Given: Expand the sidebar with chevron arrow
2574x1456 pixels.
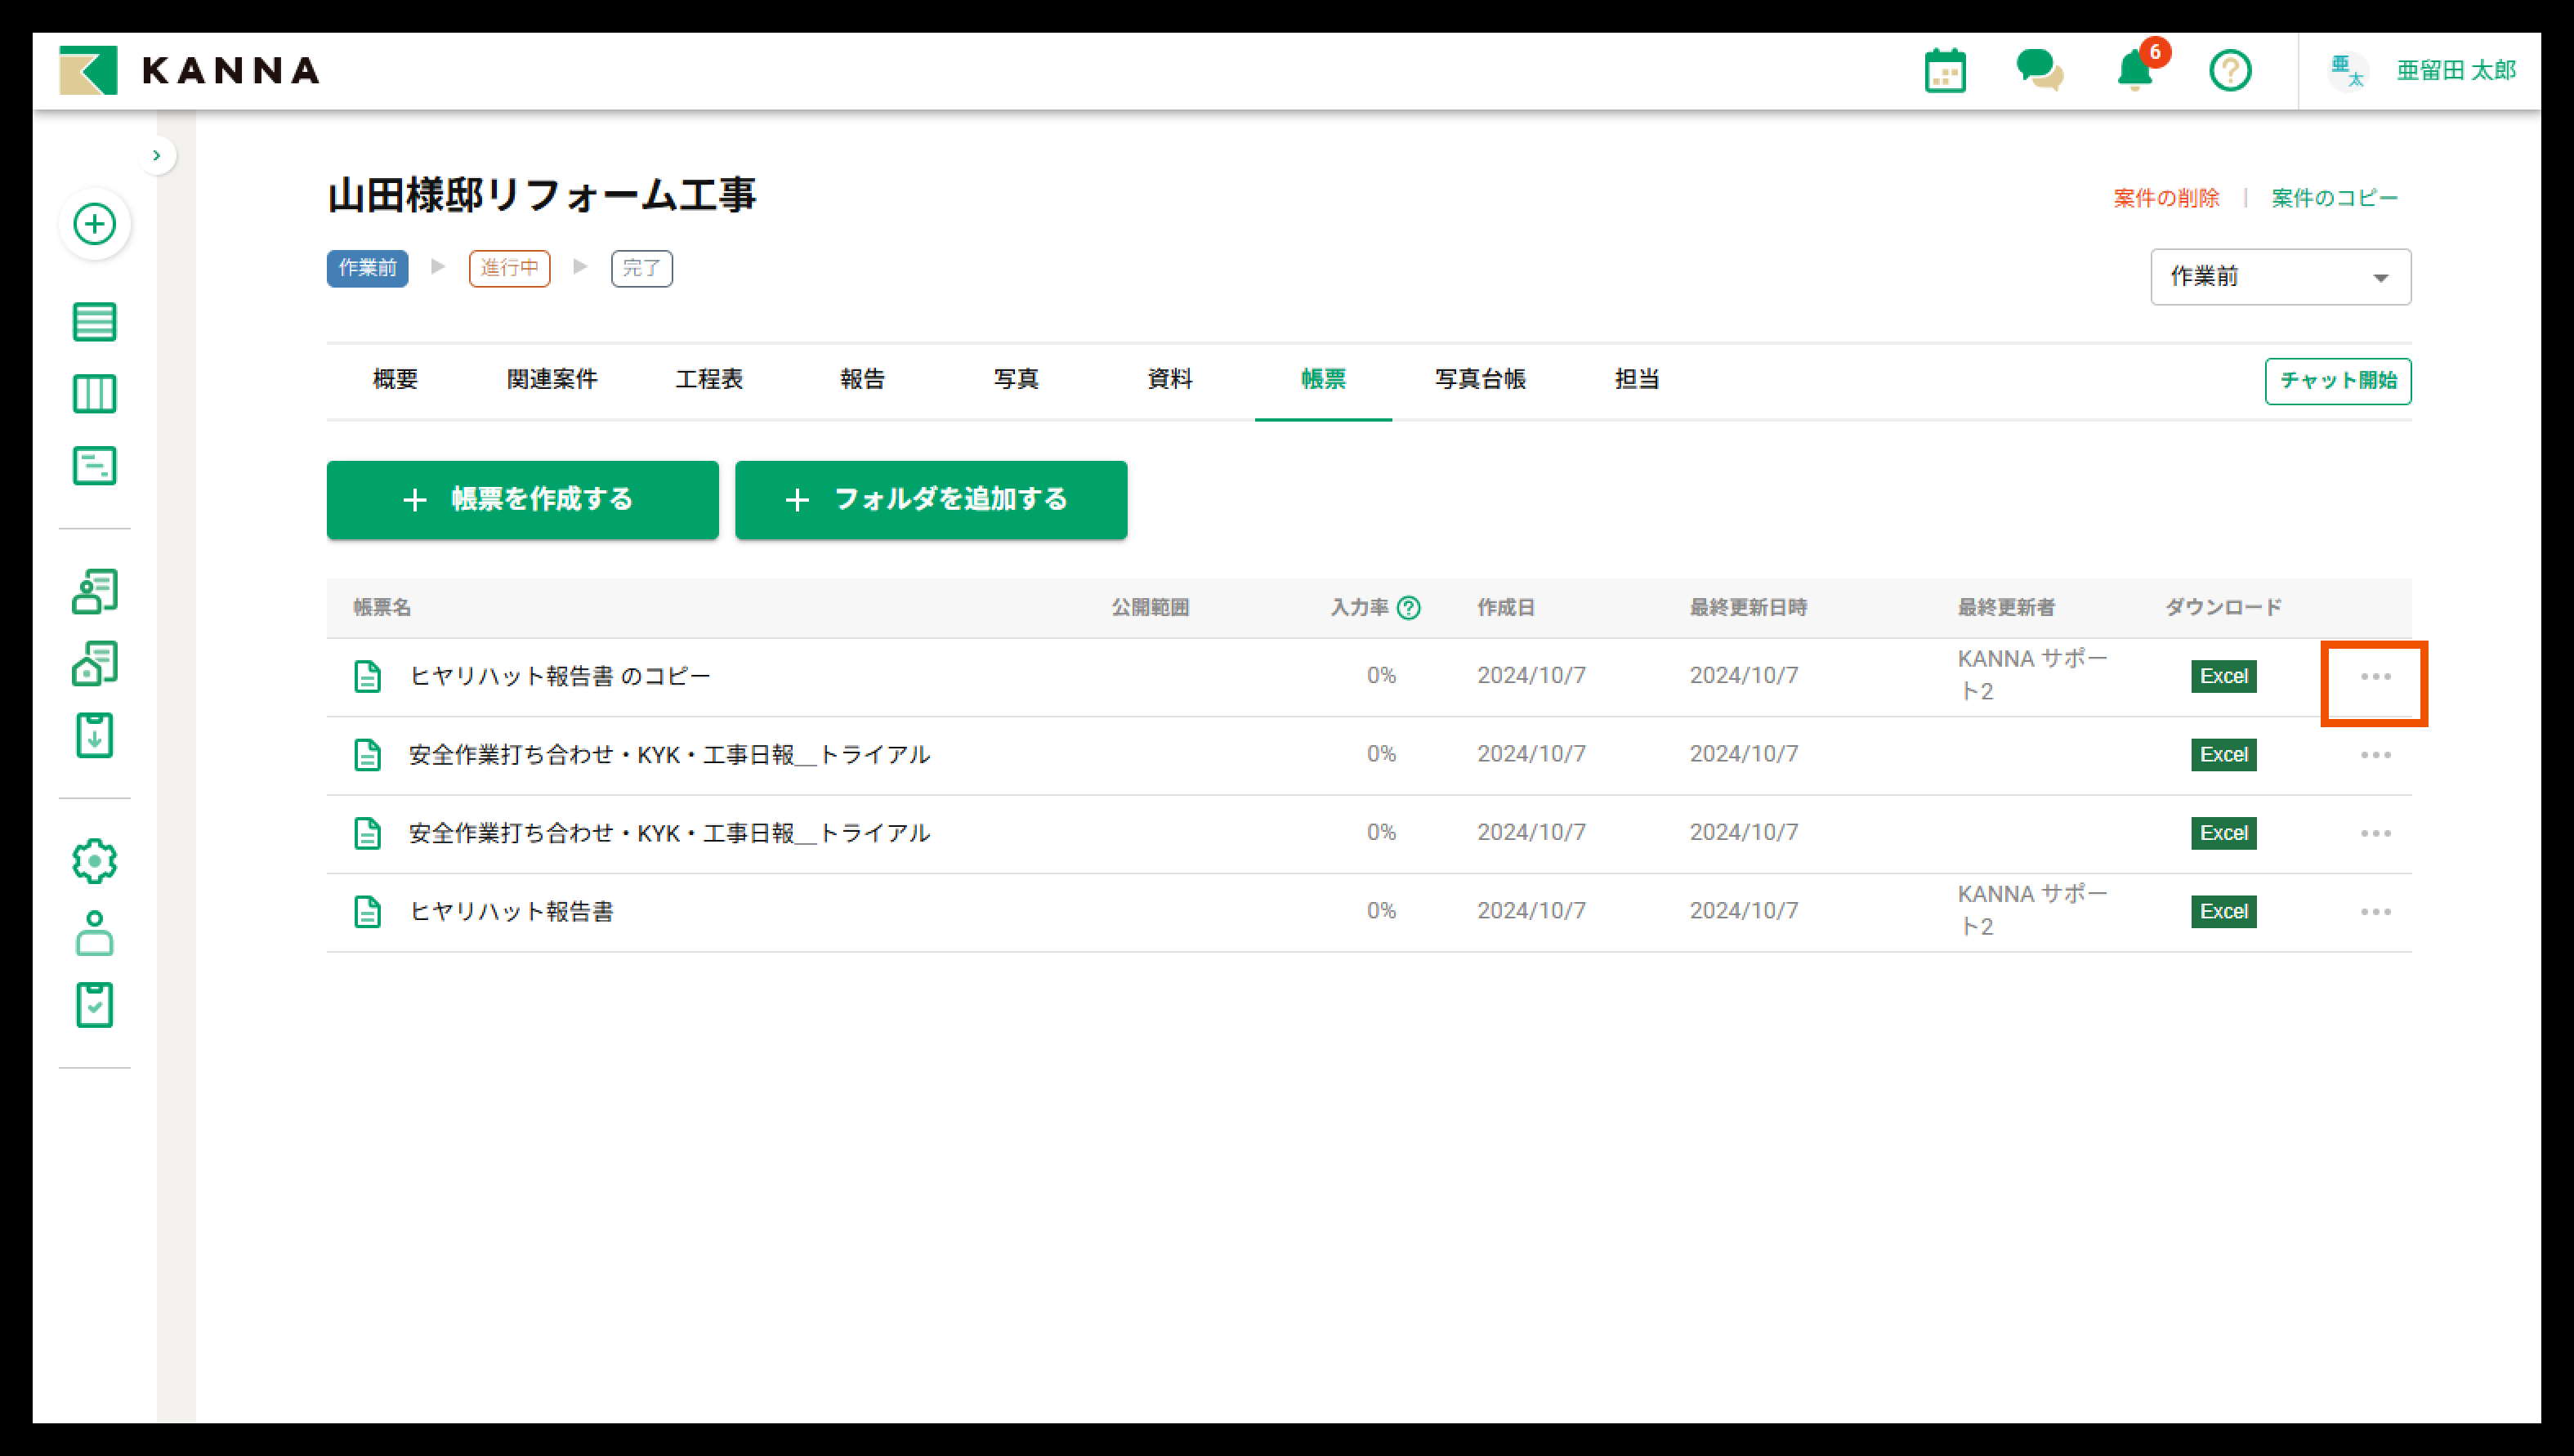Looking at the screenshot, I should [156, 155].
